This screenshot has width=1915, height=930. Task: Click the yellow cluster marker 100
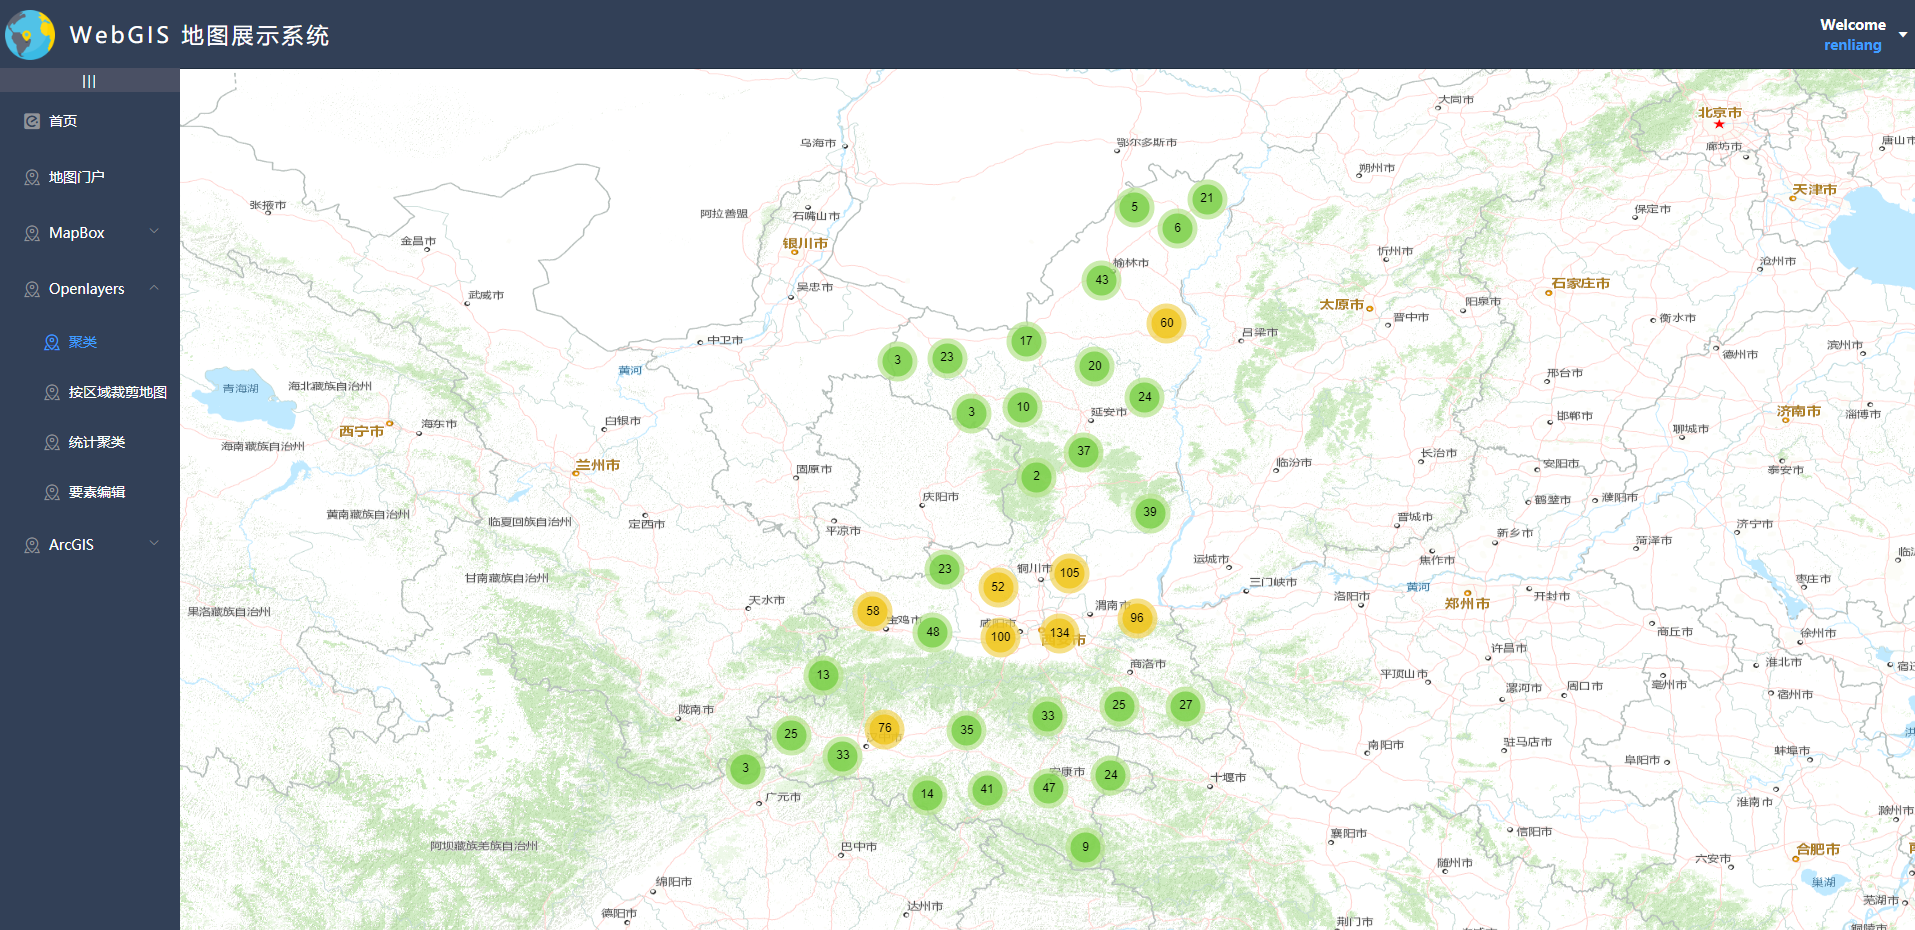[1001, 637]
